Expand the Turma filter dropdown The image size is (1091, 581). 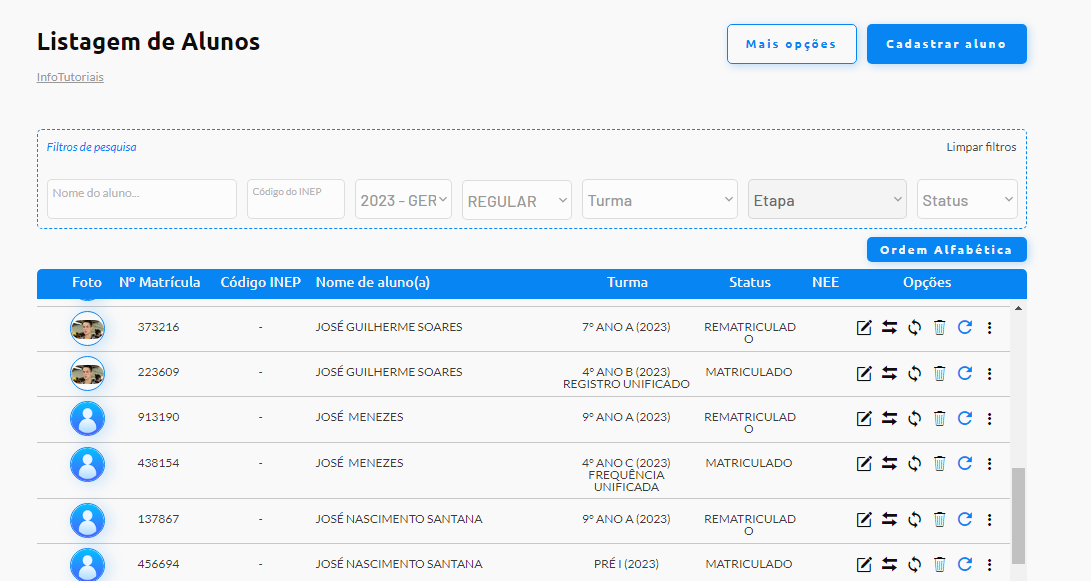tap(660, 200)
